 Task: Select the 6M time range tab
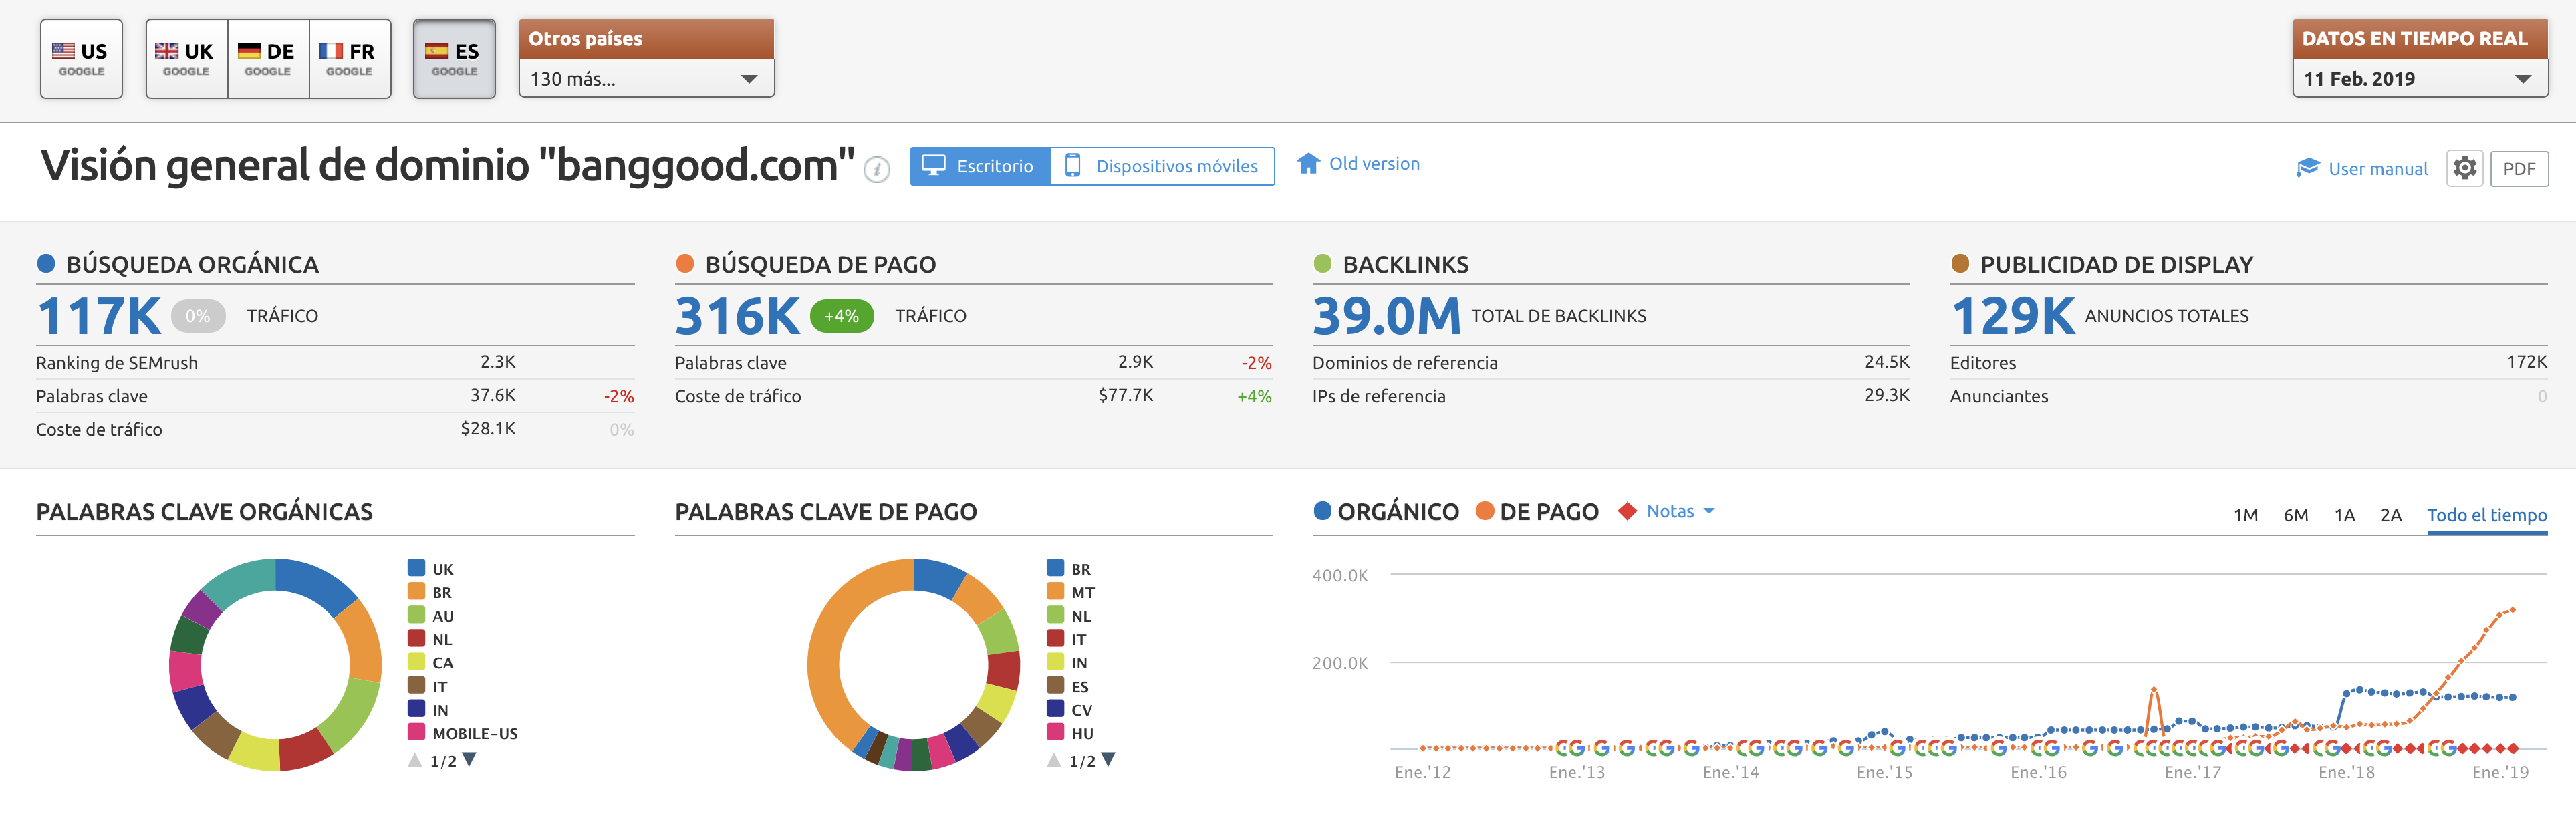click(2295, 515)
